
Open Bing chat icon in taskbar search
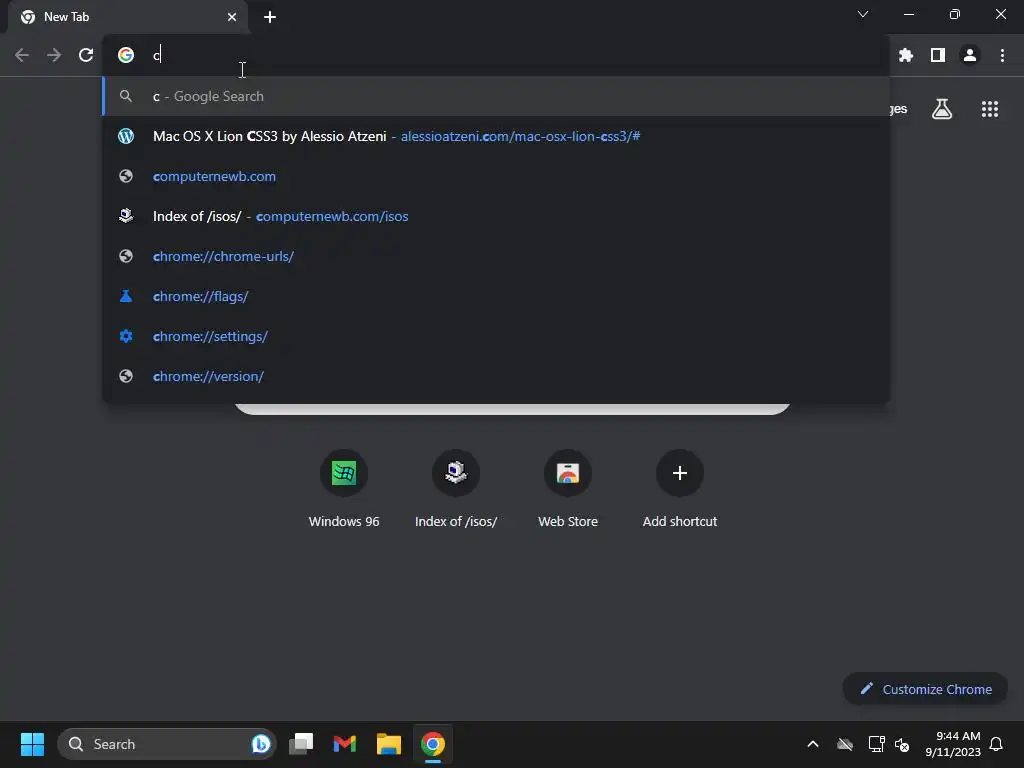click(x=261, y=744)
